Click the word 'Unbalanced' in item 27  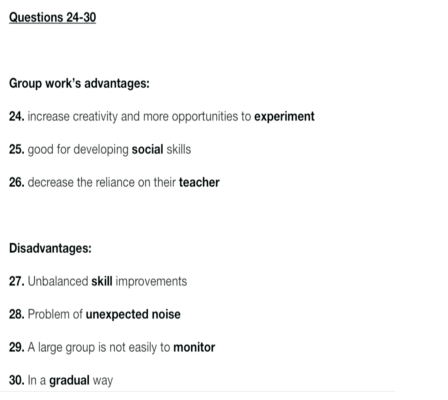pyautogui.click(x=58, y=281)
